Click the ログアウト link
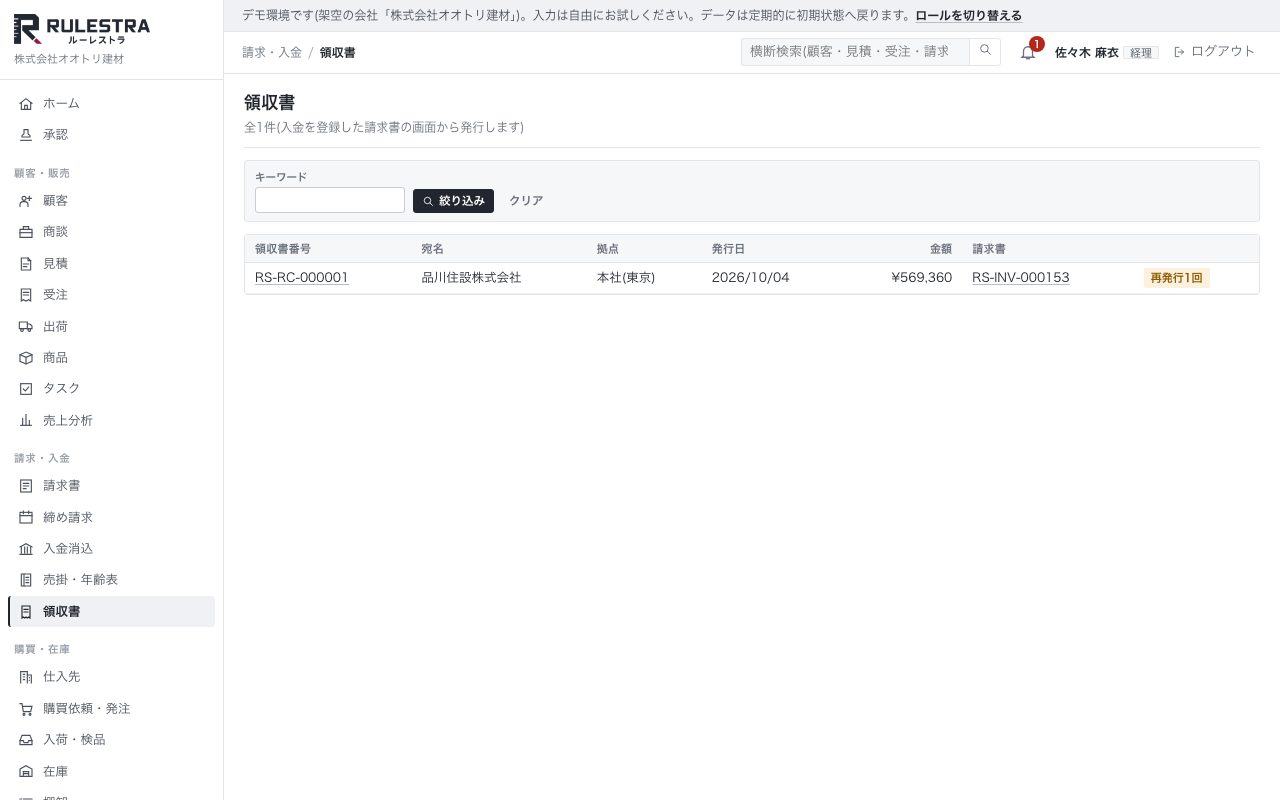This screenshot has width=1280, height=800. pyautogui.click(x=1214, y=52)
